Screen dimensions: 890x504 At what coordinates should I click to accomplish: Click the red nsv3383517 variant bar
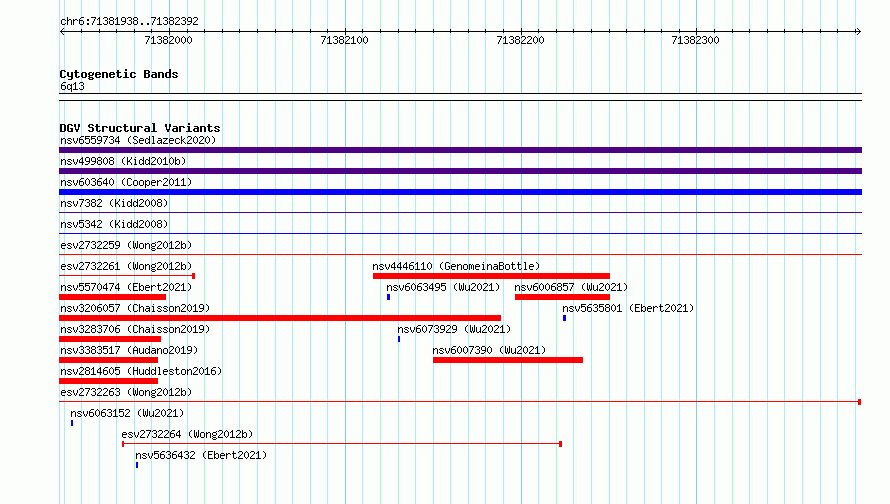108,360
